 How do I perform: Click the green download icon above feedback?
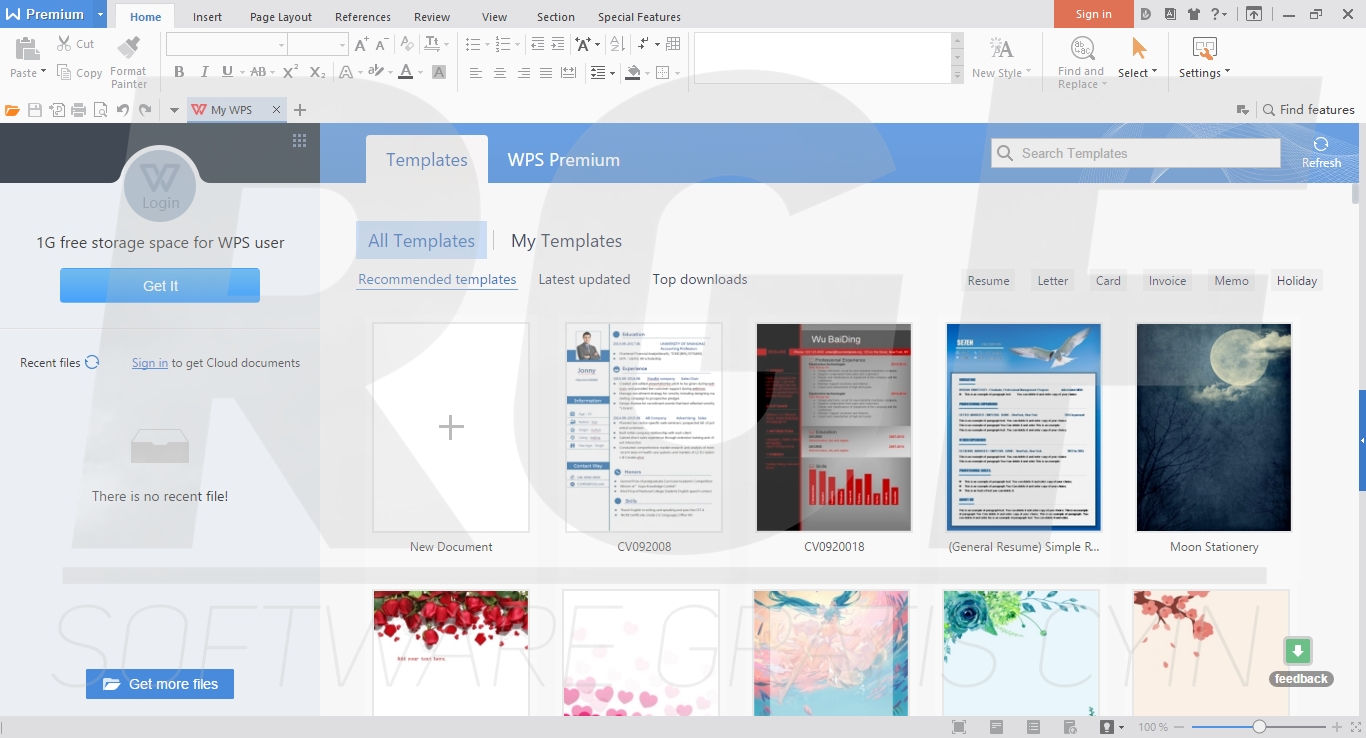(x=1298, y=652)
